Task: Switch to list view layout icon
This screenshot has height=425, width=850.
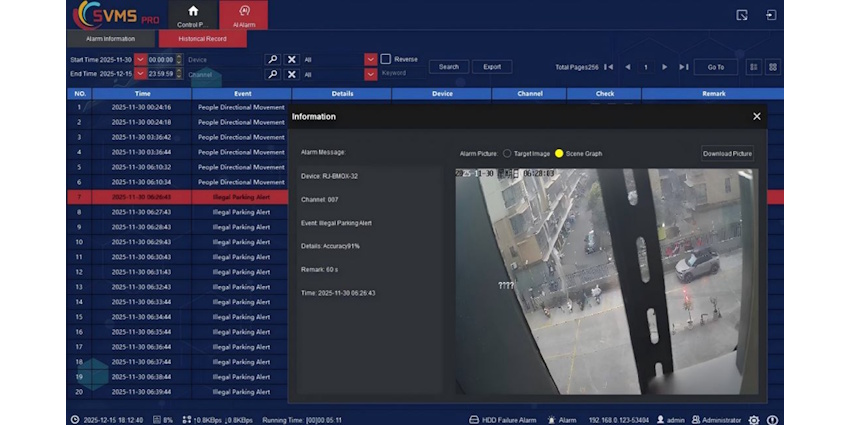Action: pyautogui.click(x=752, y=67)
